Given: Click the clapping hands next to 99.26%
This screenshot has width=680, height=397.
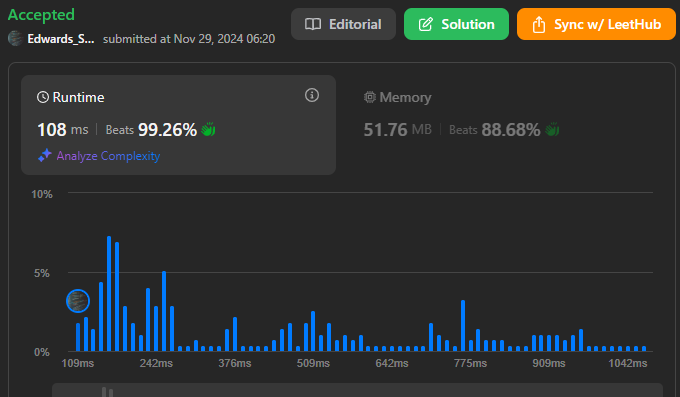Looking at the screenshot, I should [208, 129].
